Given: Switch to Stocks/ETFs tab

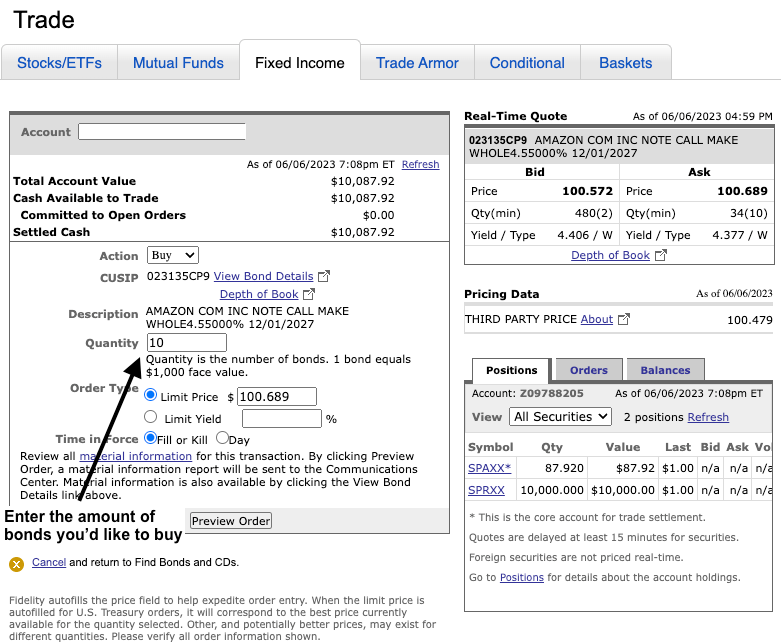Looking at the screenshot, I should 59,63.
